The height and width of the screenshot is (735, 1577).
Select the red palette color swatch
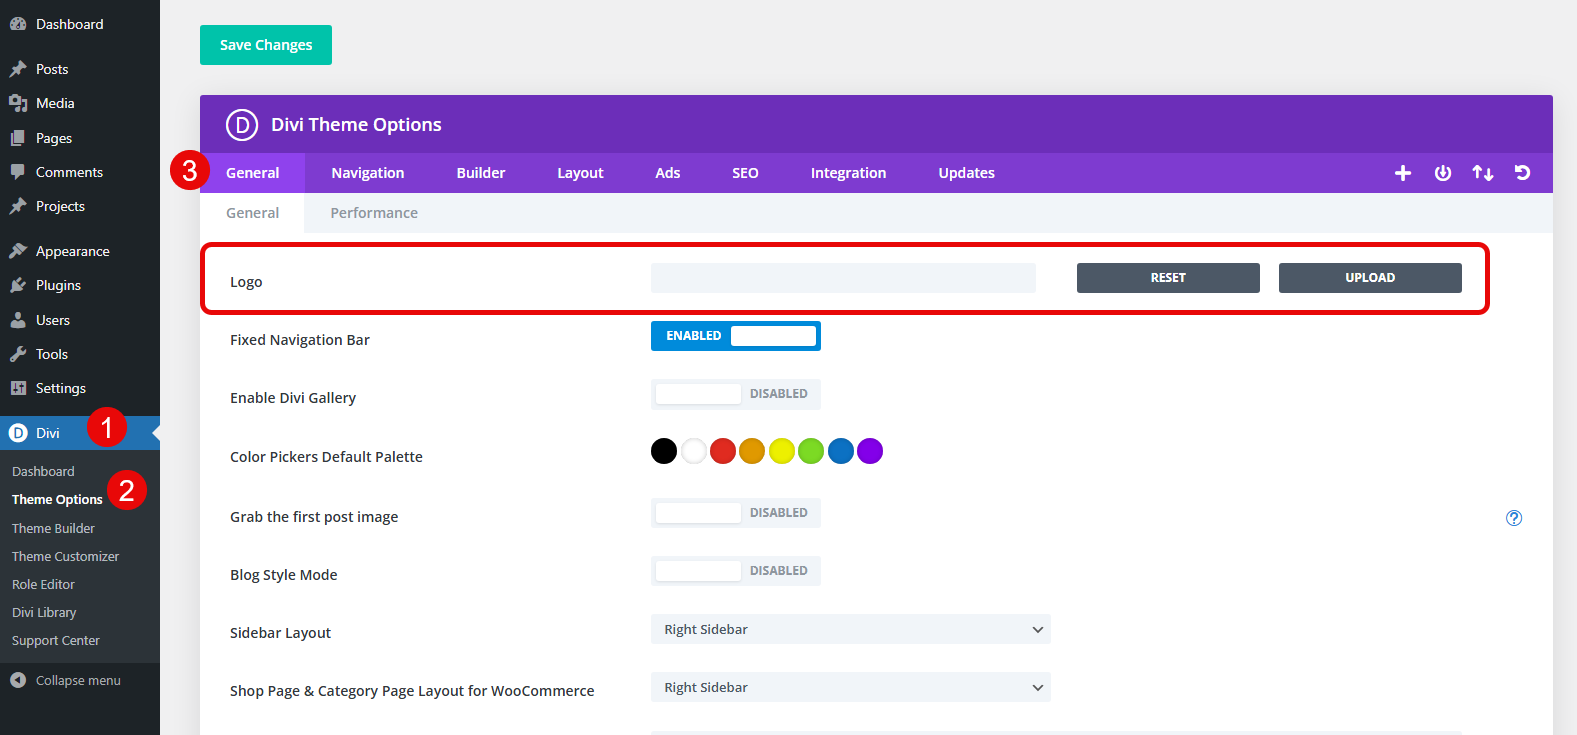(723, 451)
